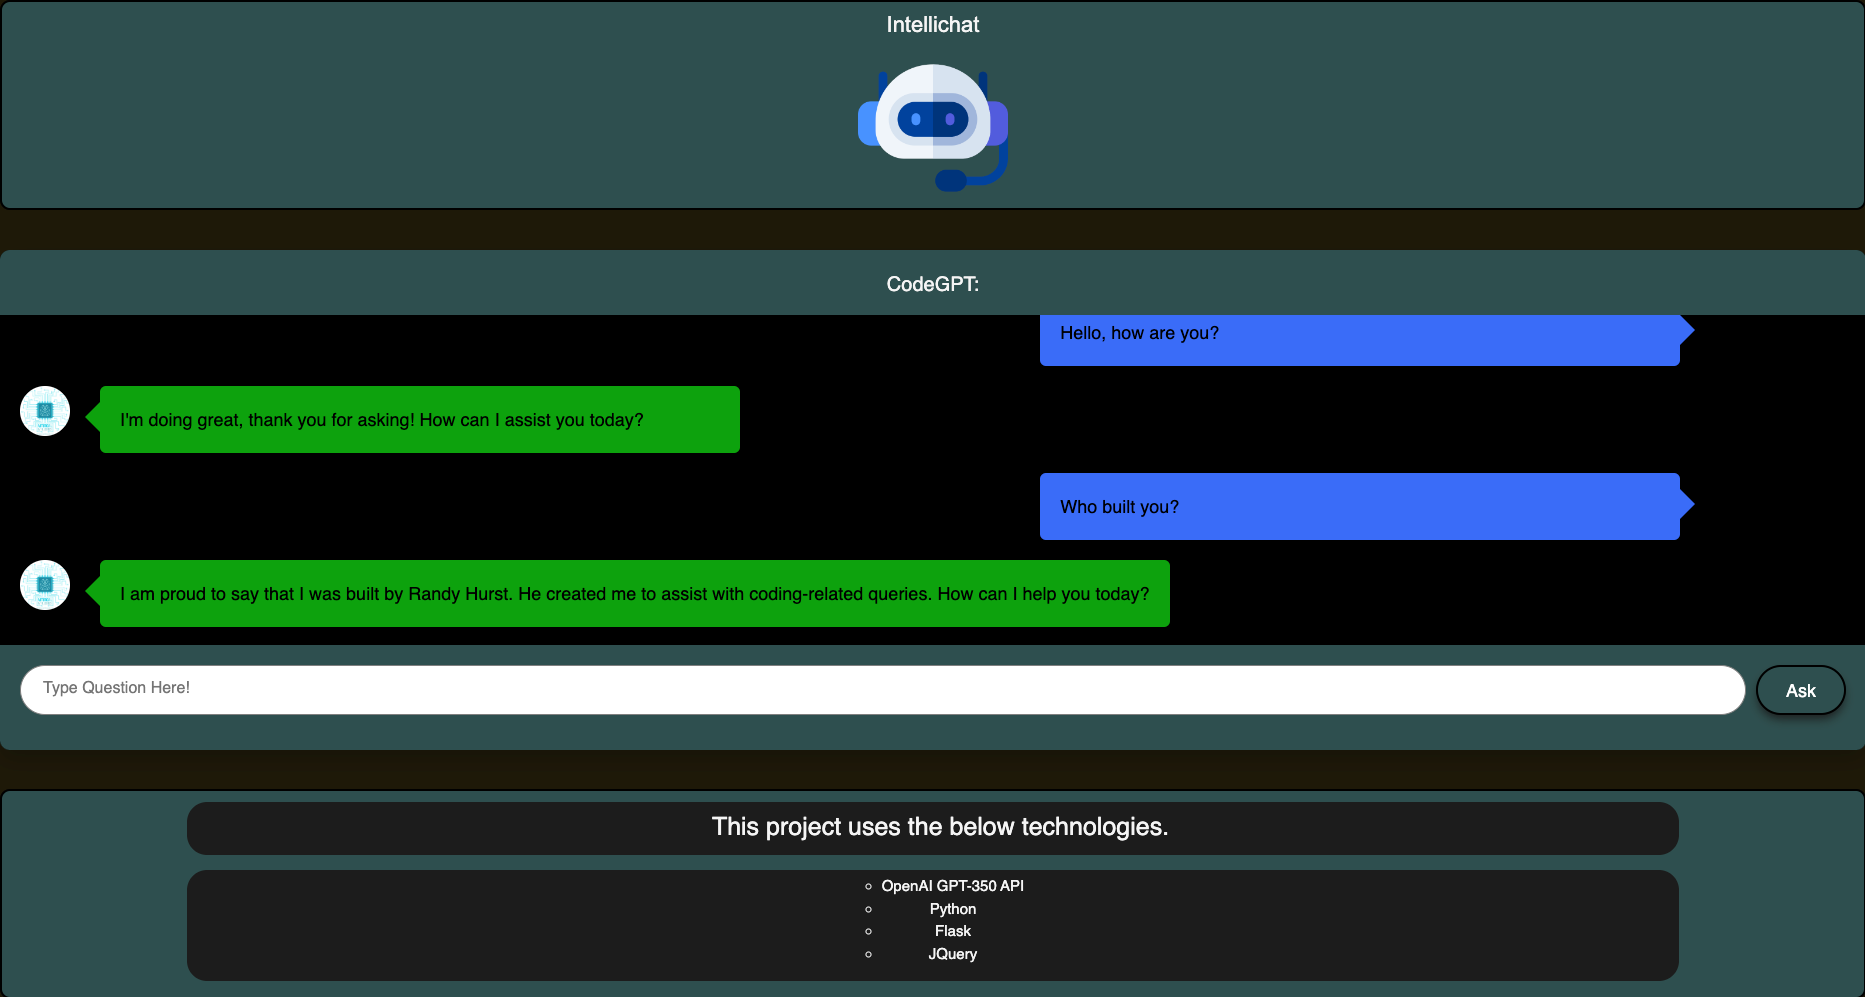Click the bot avatar beside "Randy Hurst" reply
Image resolution: width=1865 pixels, height=997 pixels.
click(x=45, y=585)
